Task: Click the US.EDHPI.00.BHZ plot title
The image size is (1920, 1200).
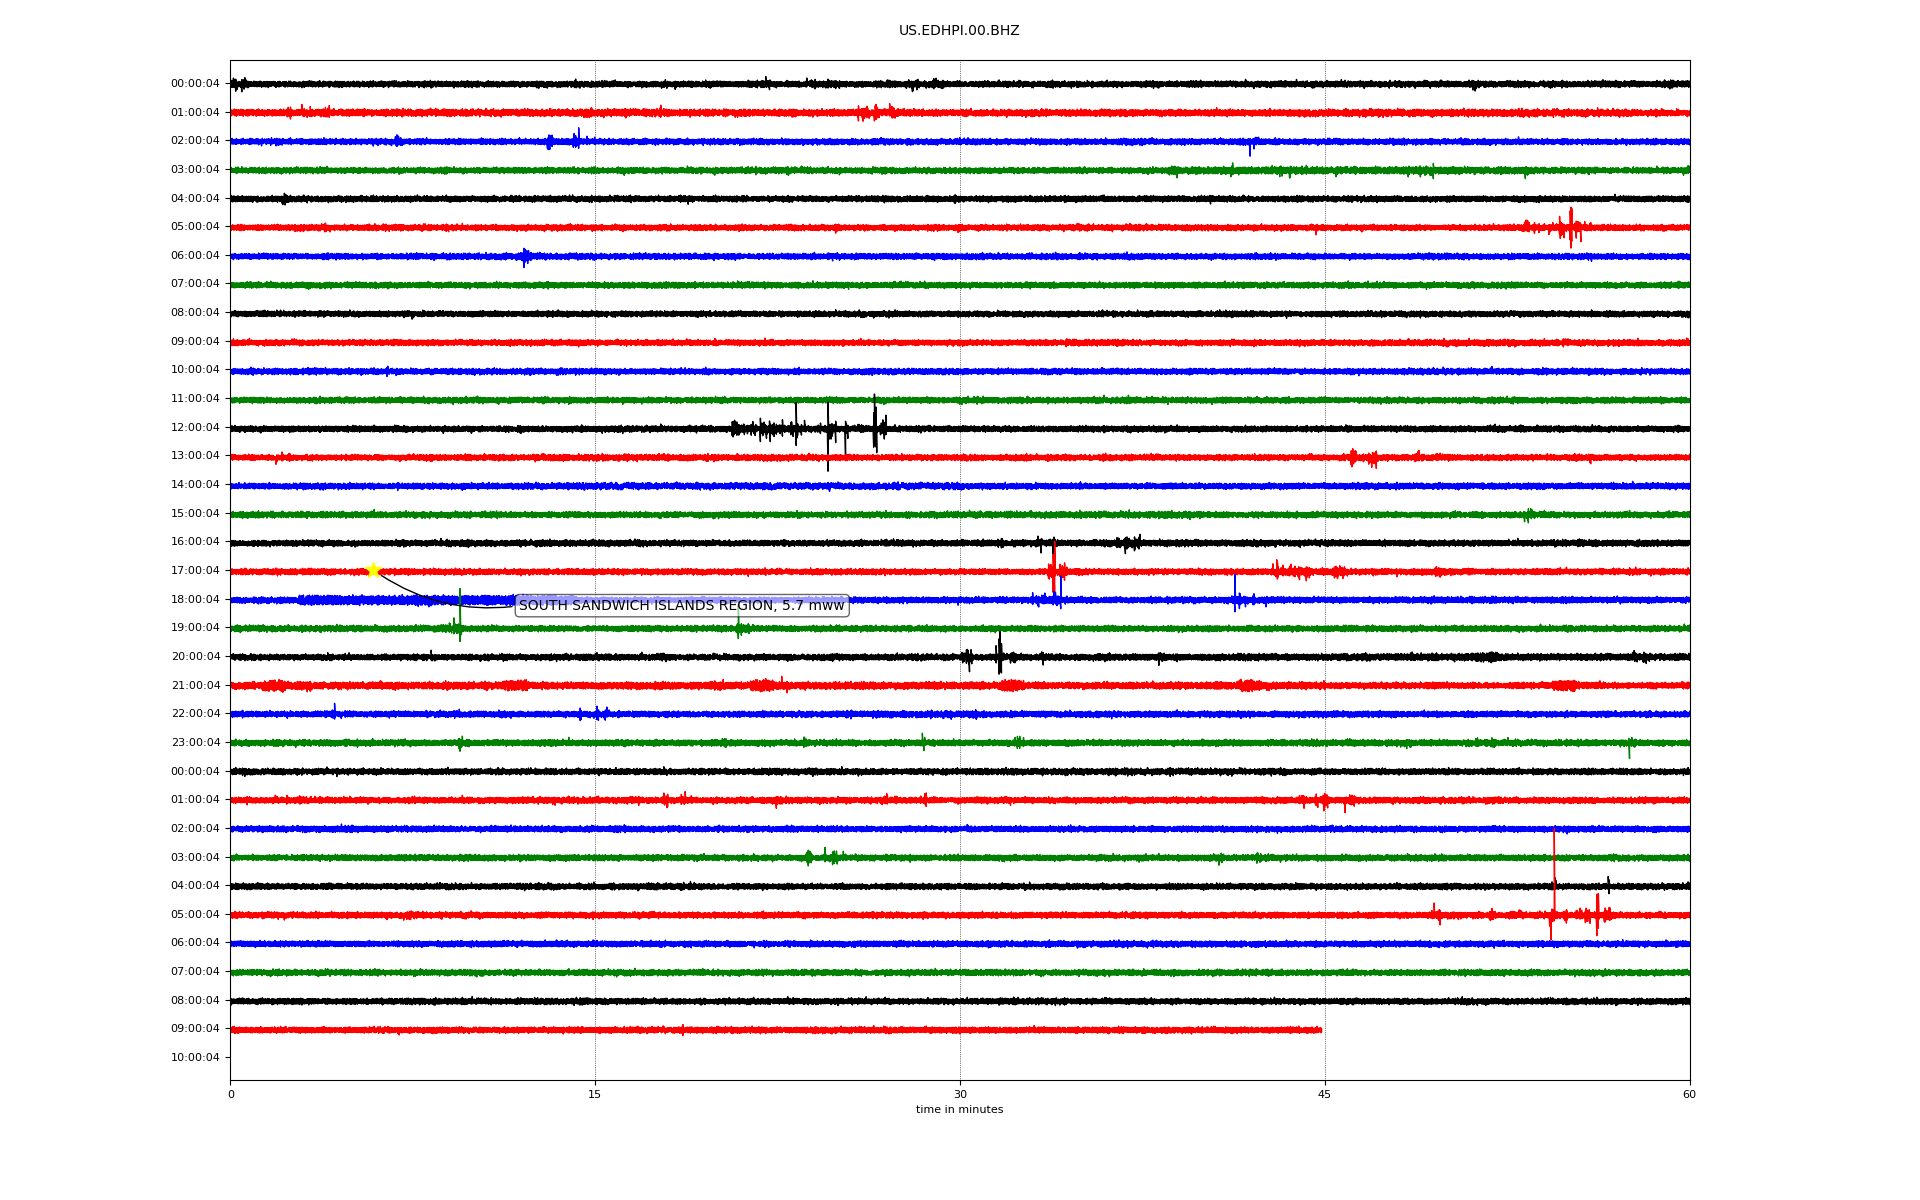Action: click(x=958, y=31)
